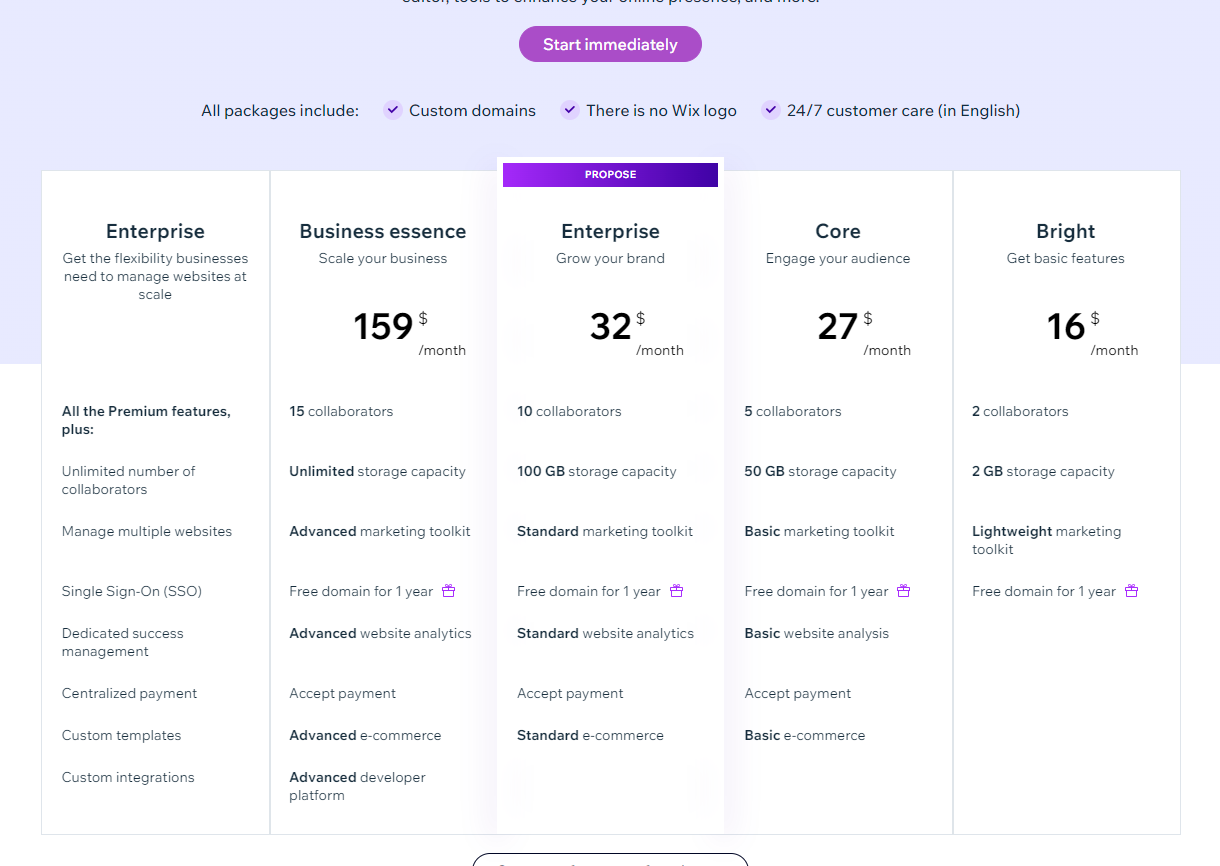Click 'Advanced e-commerce' text
Viewport: 1220px width, 866px height.
[365, 735]
